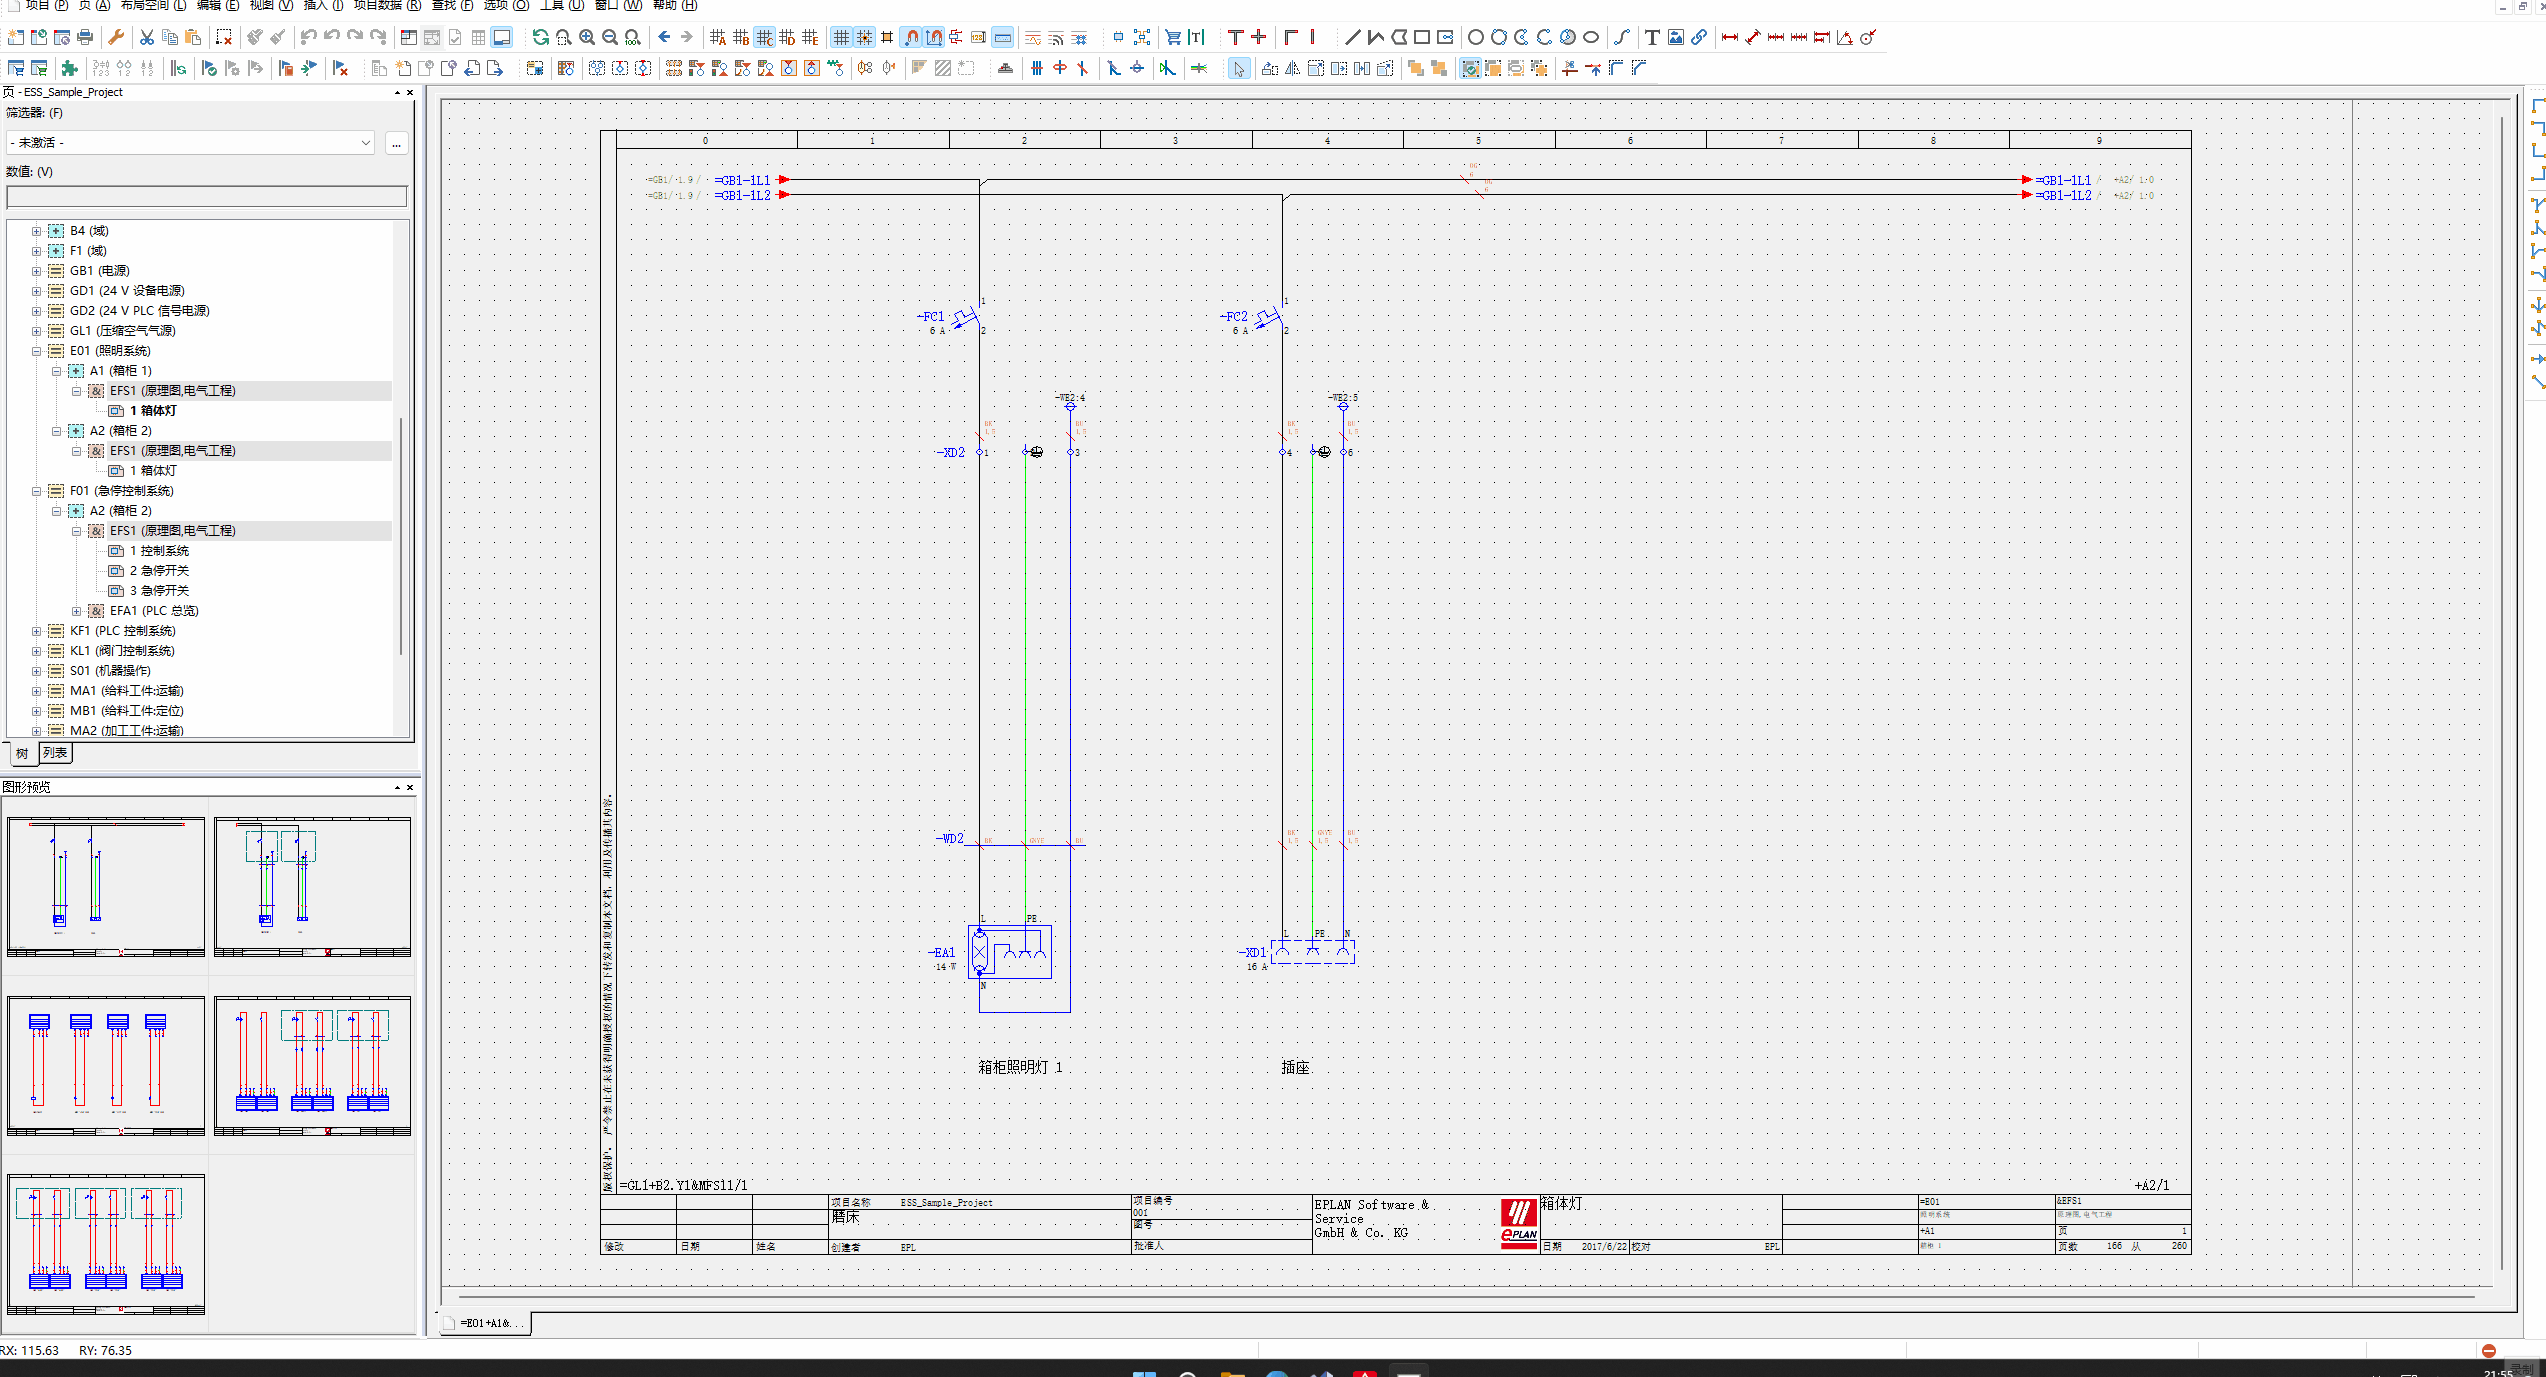This screenshot has width=2546, height=1377.
Task: Click the Cut scissors icon
Action: 147,38
